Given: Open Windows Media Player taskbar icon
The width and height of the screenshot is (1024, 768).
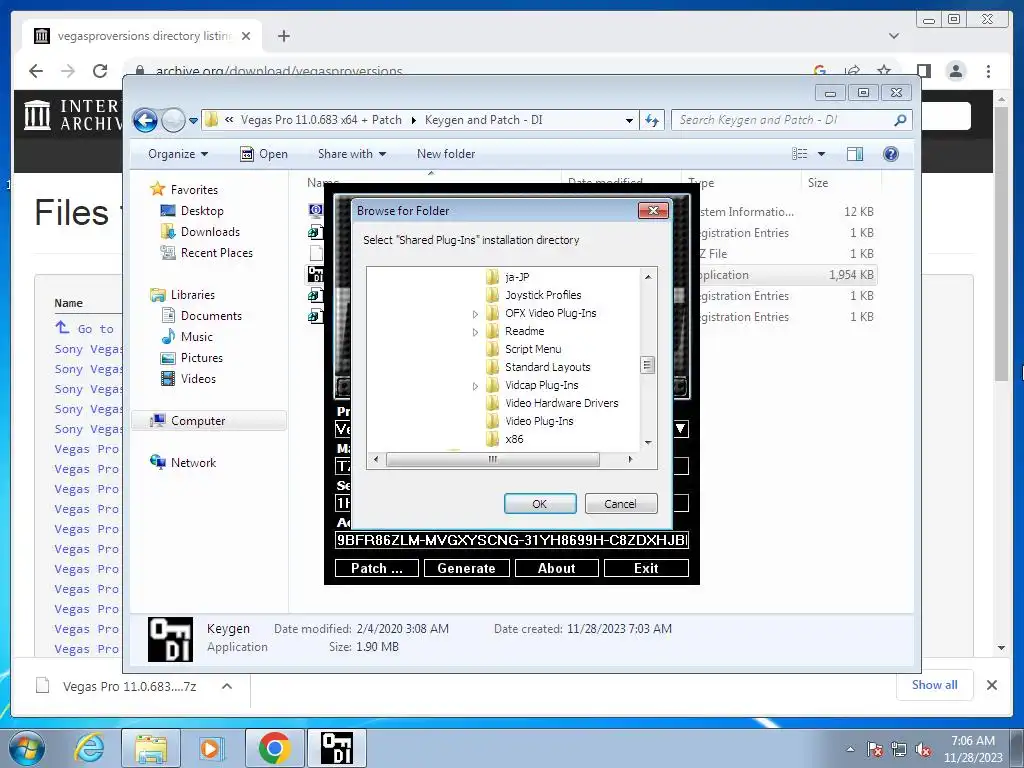Looking at the screenshot, I should (211, 748).
